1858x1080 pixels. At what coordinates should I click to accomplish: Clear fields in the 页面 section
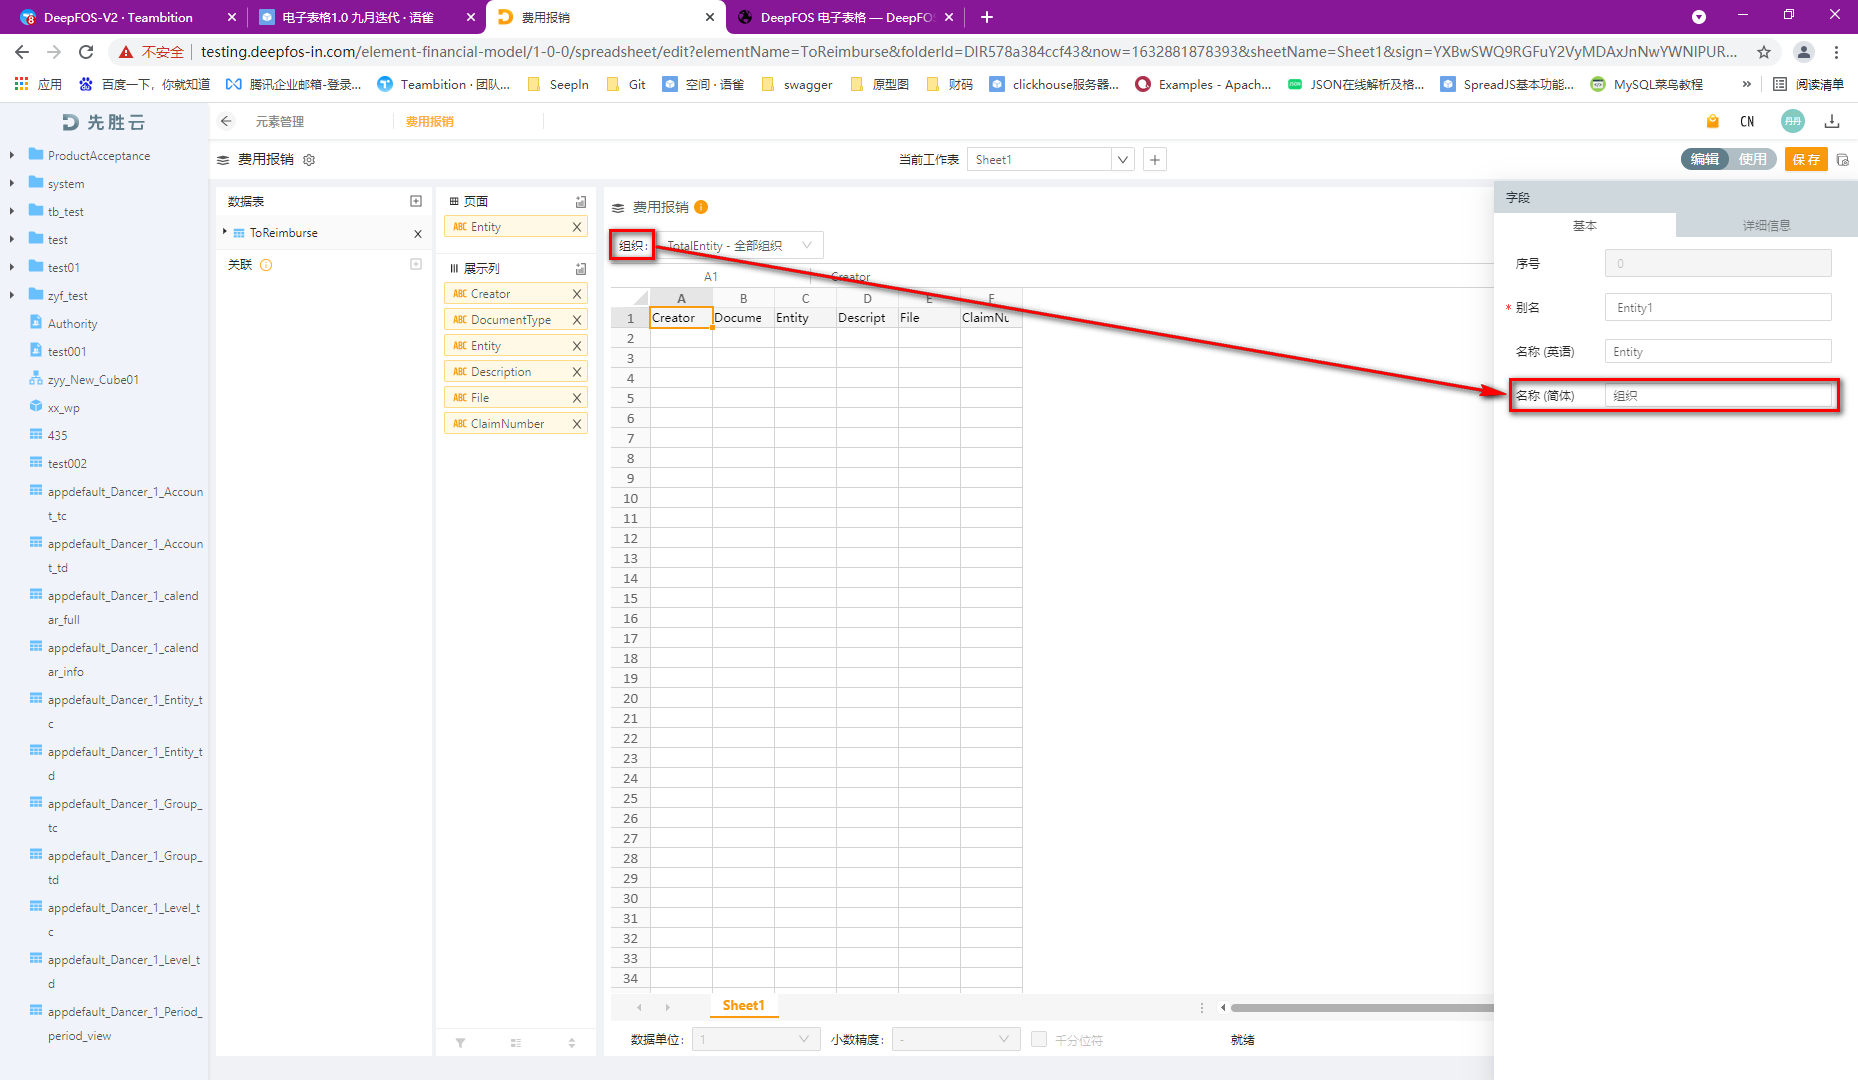click(x=581, y=201)
